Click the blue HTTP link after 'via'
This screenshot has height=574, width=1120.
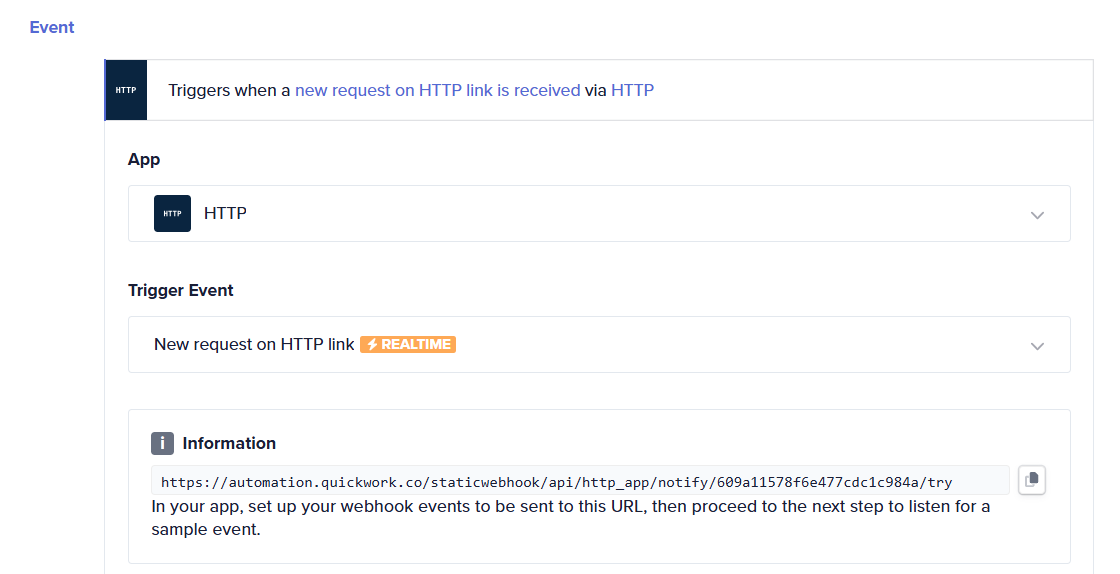(632, 90)
